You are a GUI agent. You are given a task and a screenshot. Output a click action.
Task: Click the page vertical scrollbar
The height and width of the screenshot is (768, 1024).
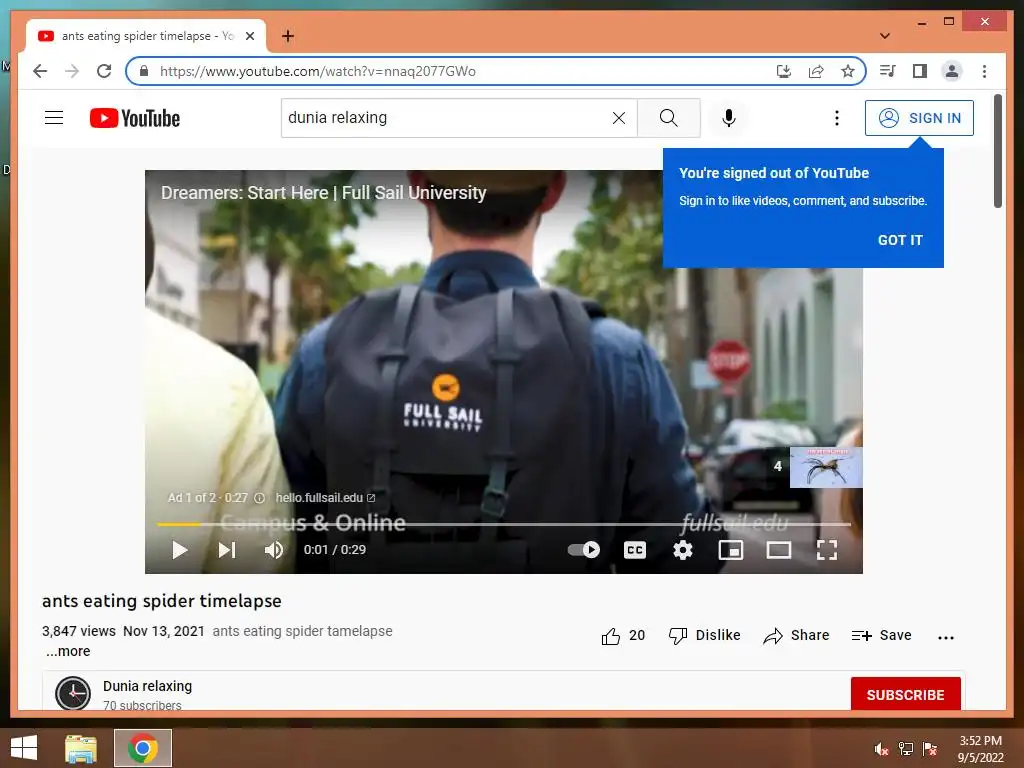tap(997, 152)
